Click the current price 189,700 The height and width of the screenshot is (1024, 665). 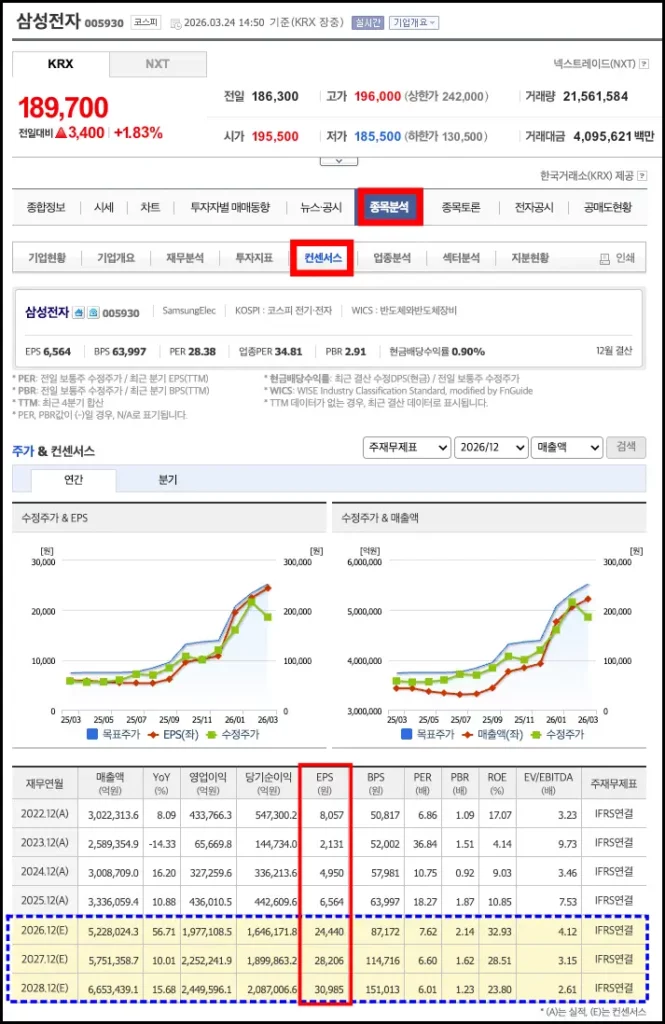(x=63, y=108)
